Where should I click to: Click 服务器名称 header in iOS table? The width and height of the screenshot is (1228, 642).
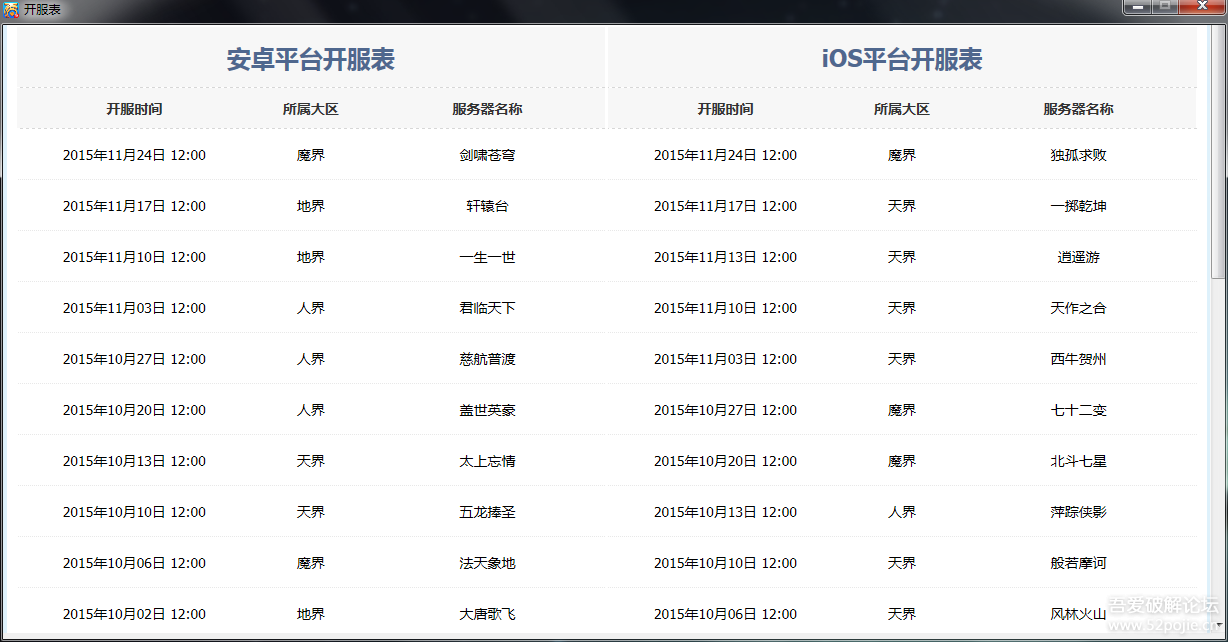[1078, 109]
